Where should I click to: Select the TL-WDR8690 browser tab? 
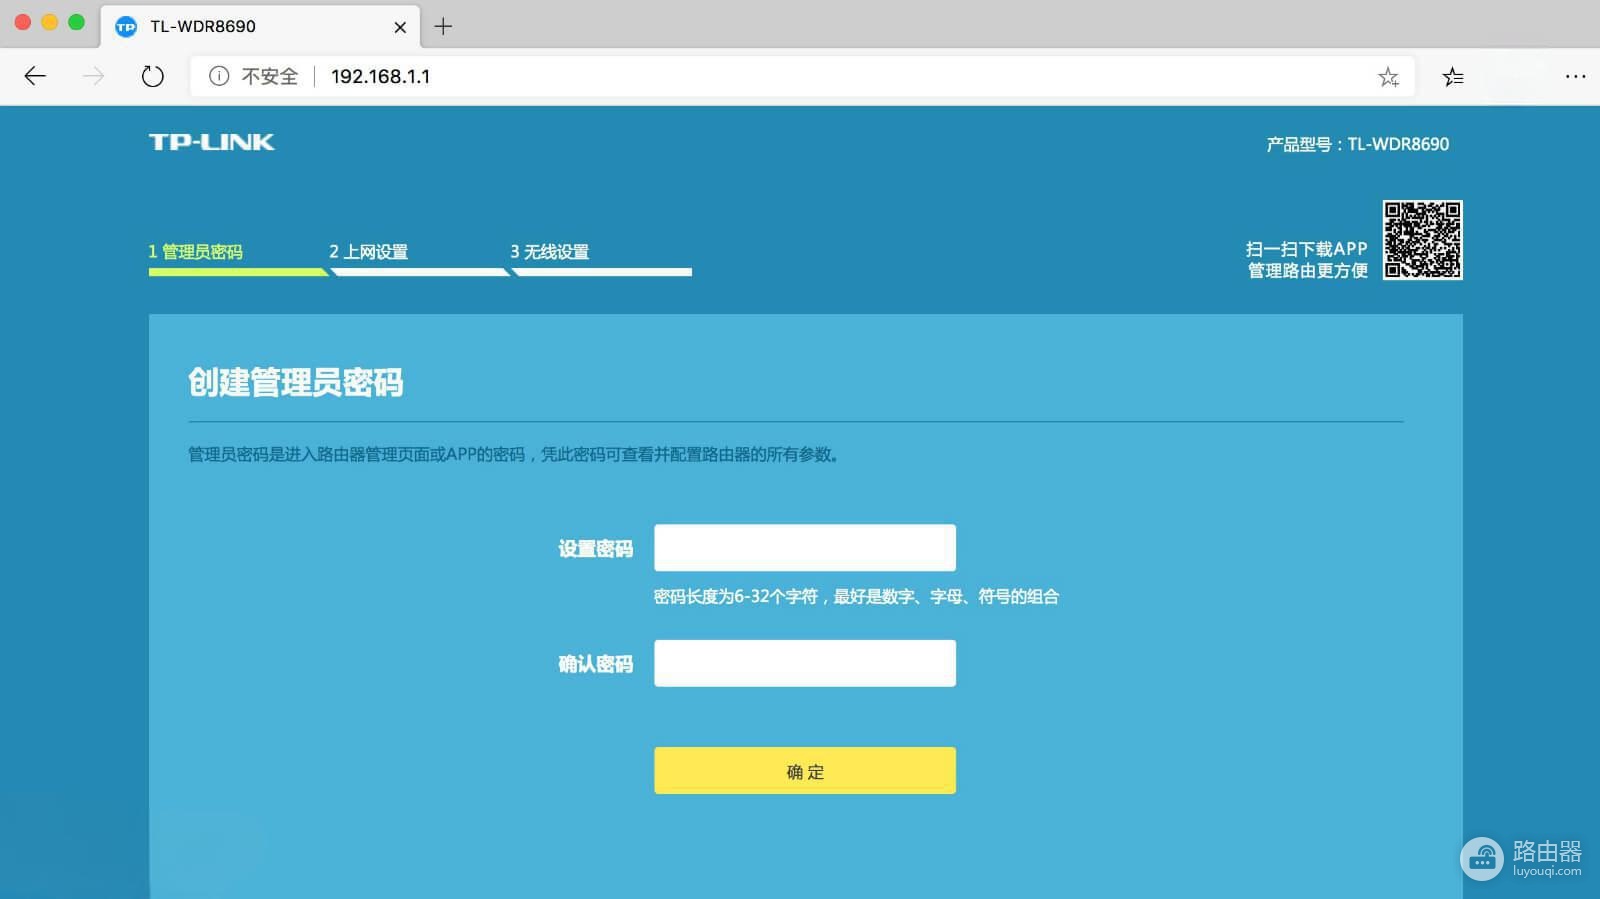click(x=260, y=26)
